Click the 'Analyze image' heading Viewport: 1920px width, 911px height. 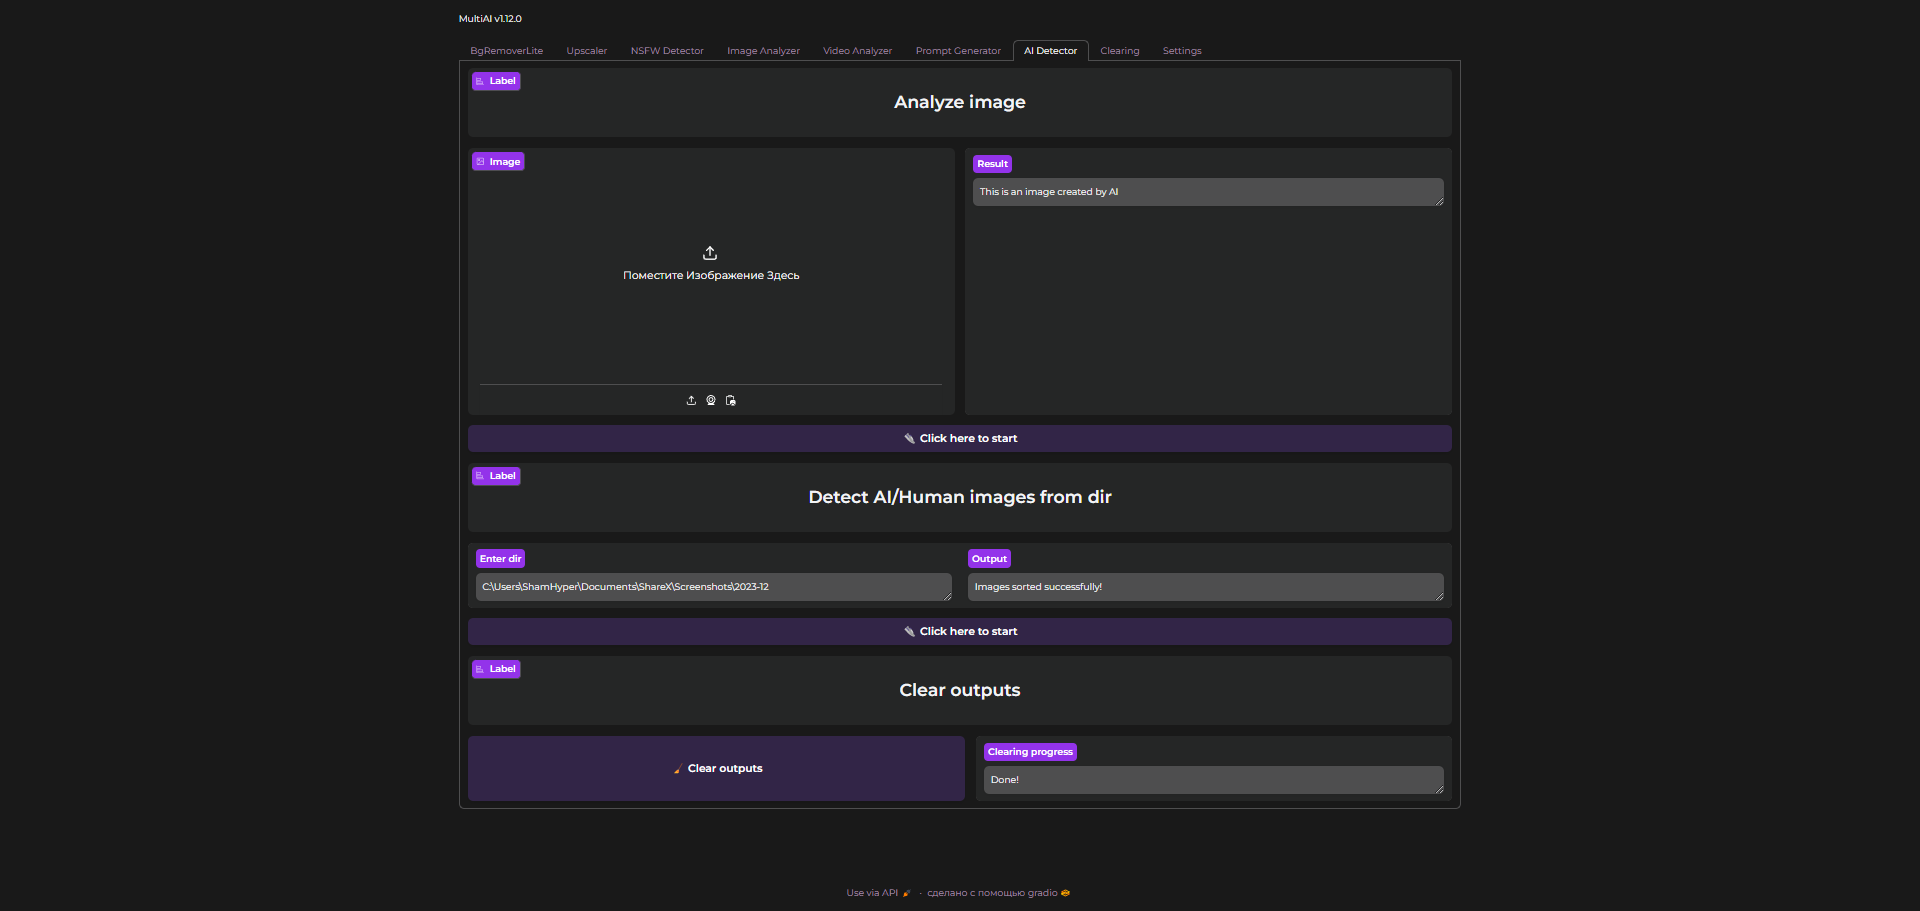tap(960, 102)
